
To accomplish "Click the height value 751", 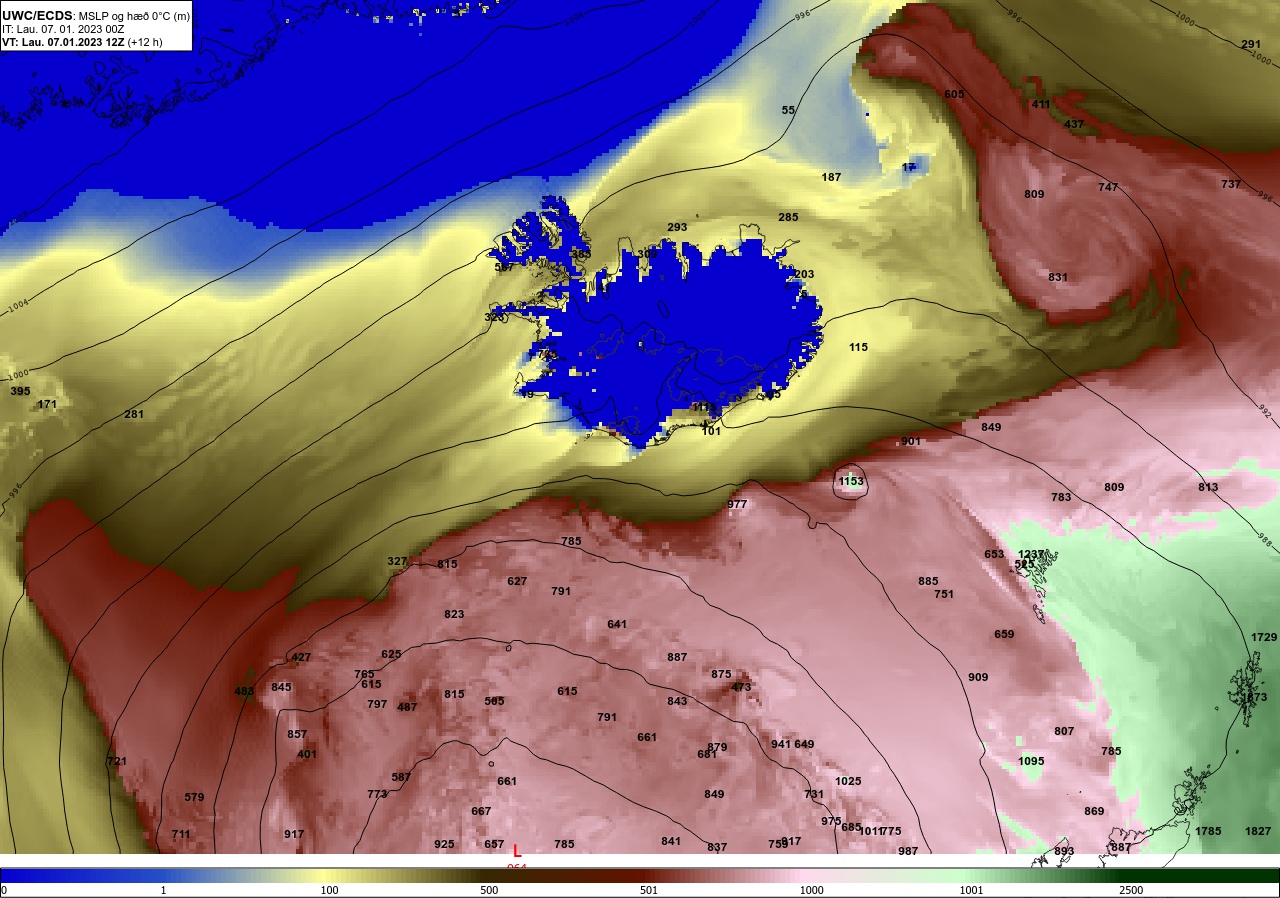I will click(944, 594).
